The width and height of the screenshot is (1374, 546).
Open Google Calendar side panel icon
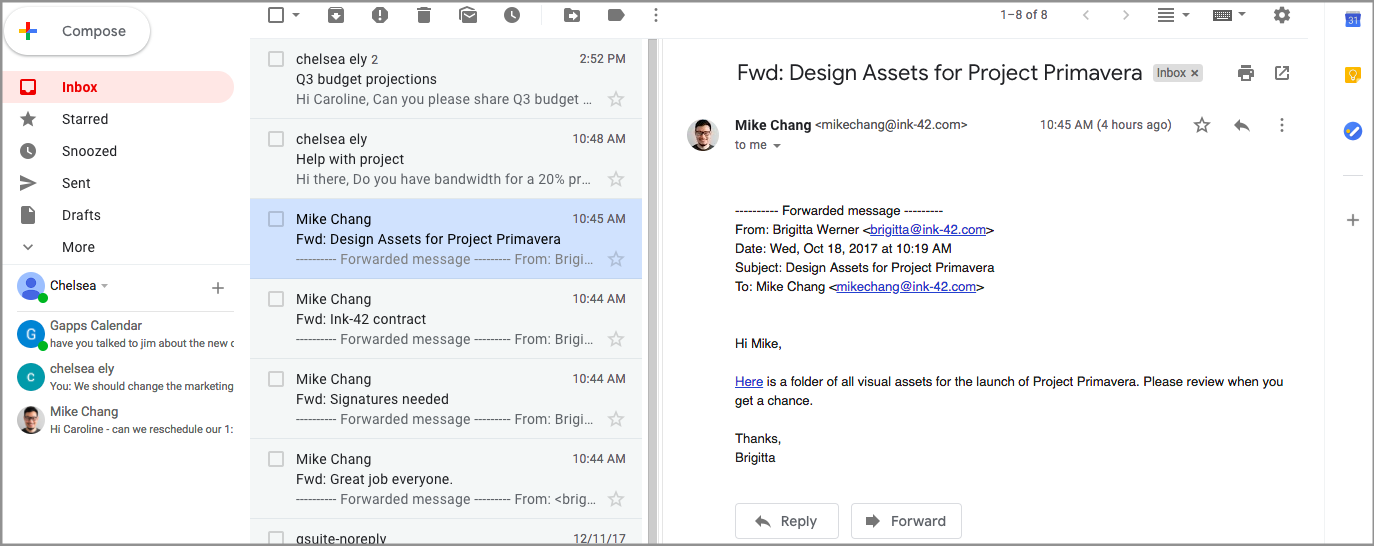coord(1353,18)
